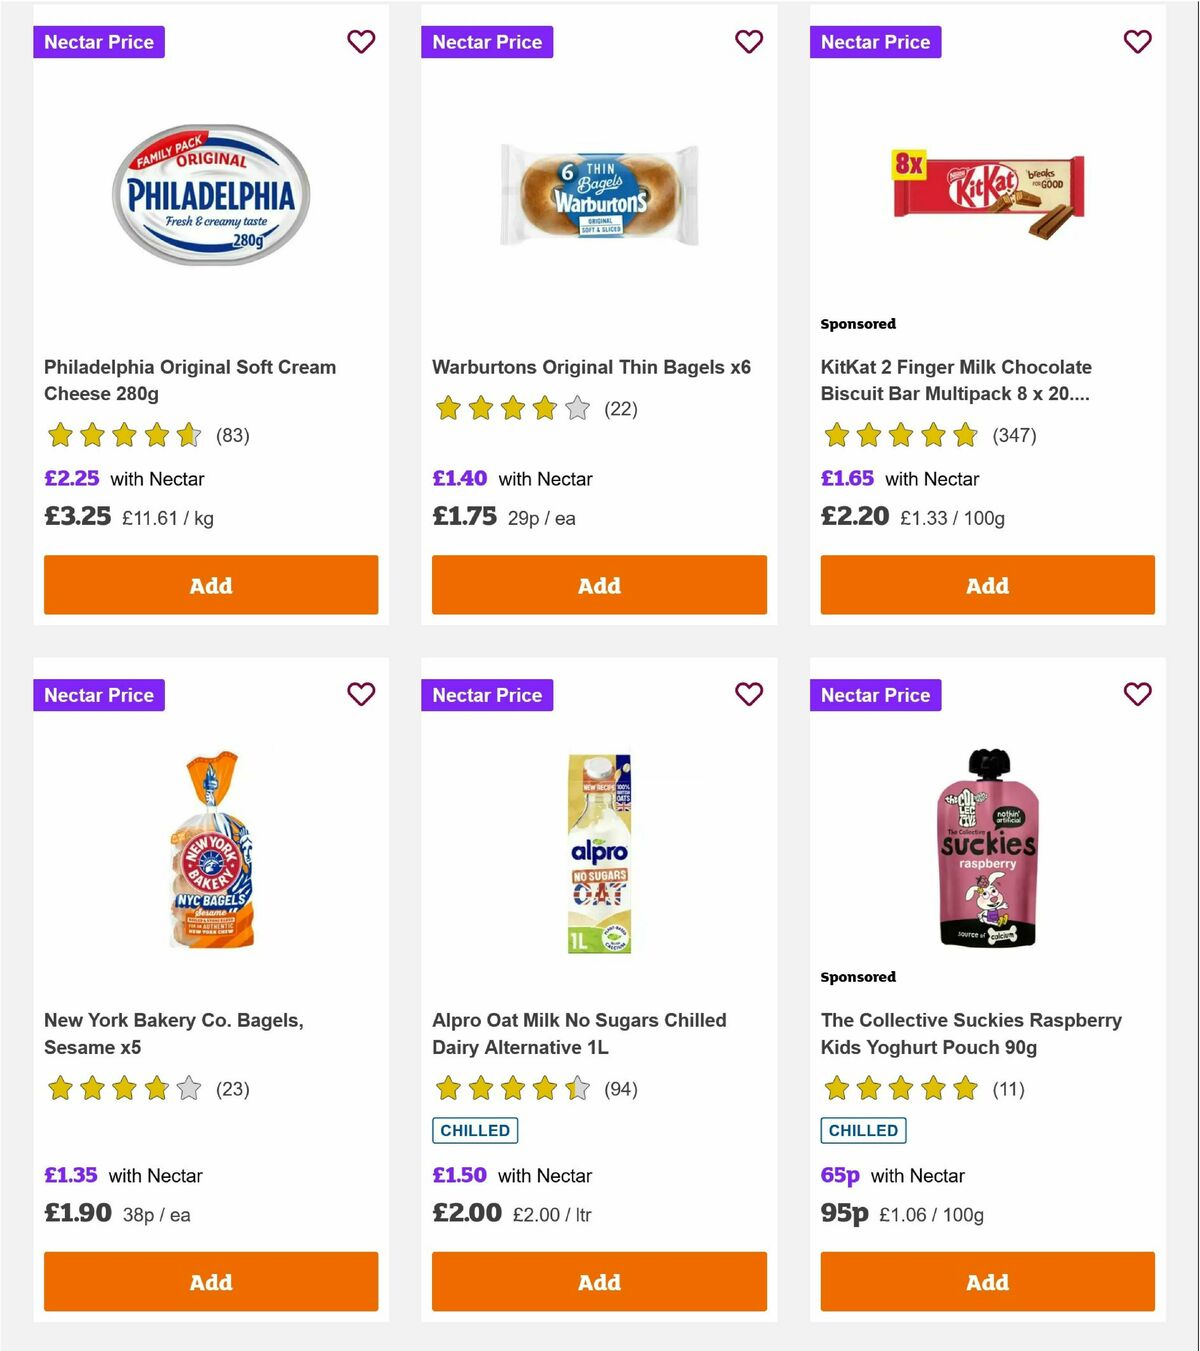Image resolution: width=1200 pixels, height=1351 pixels.
Task: Select the Nectar Price tag on KitKat
Action: point(875,42)
